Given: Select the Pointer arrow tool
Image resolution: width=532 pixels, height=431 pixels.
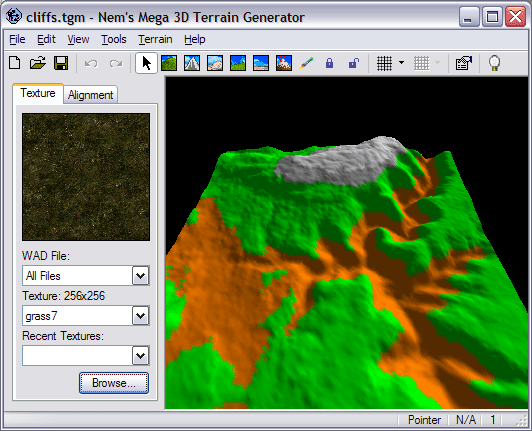Looking at the screenshot, I should 146,63.
